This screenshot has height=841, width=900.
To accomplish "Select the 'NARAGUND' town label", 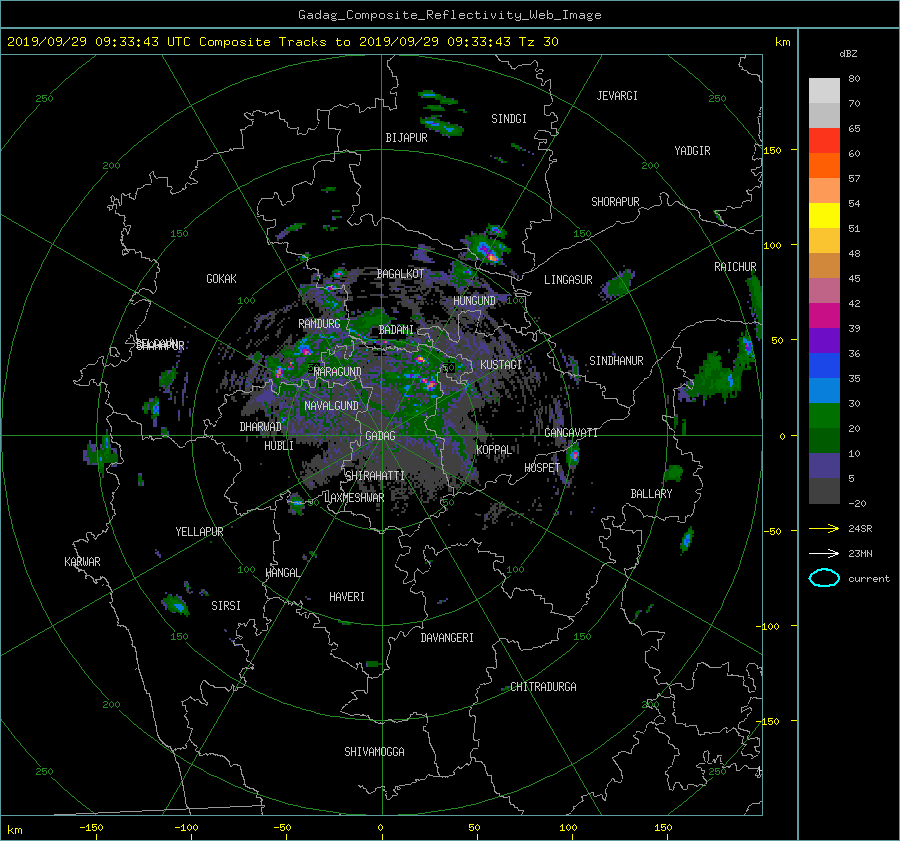I will [338, 372].
